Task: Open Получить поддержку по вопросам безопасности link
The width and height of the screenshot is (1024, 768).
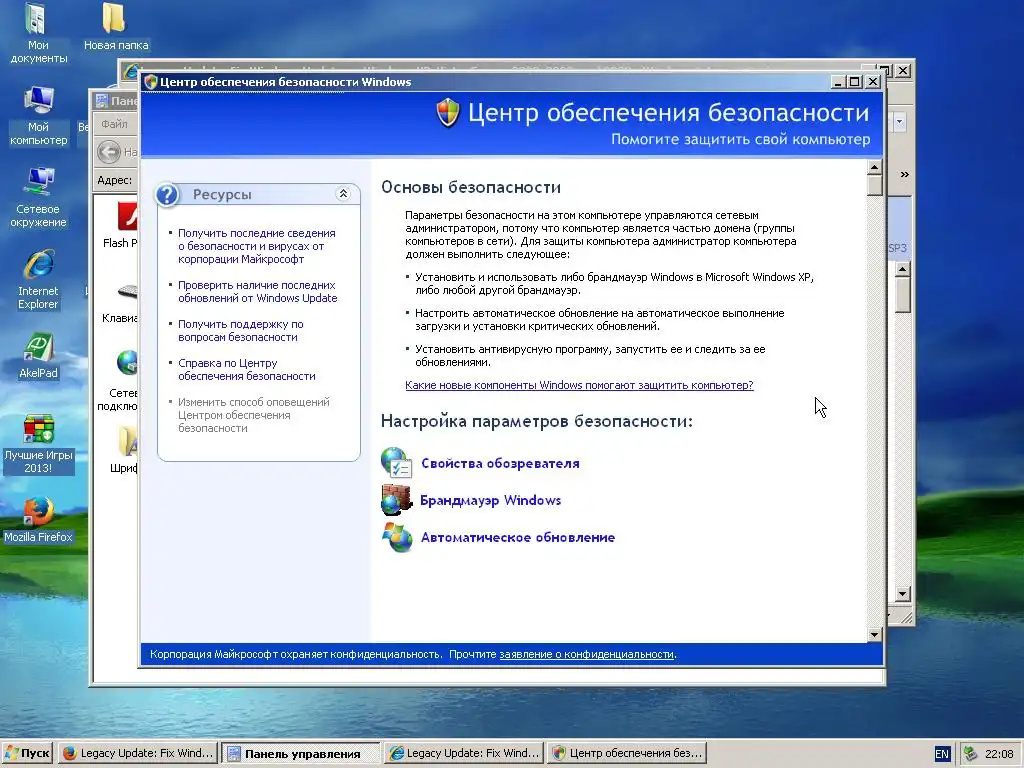Action: point(241,330)
